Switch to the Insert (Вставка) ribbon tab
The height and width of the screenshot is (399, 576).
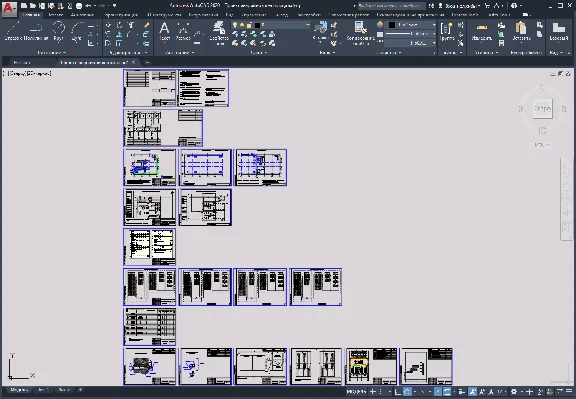tap(56, 15)
